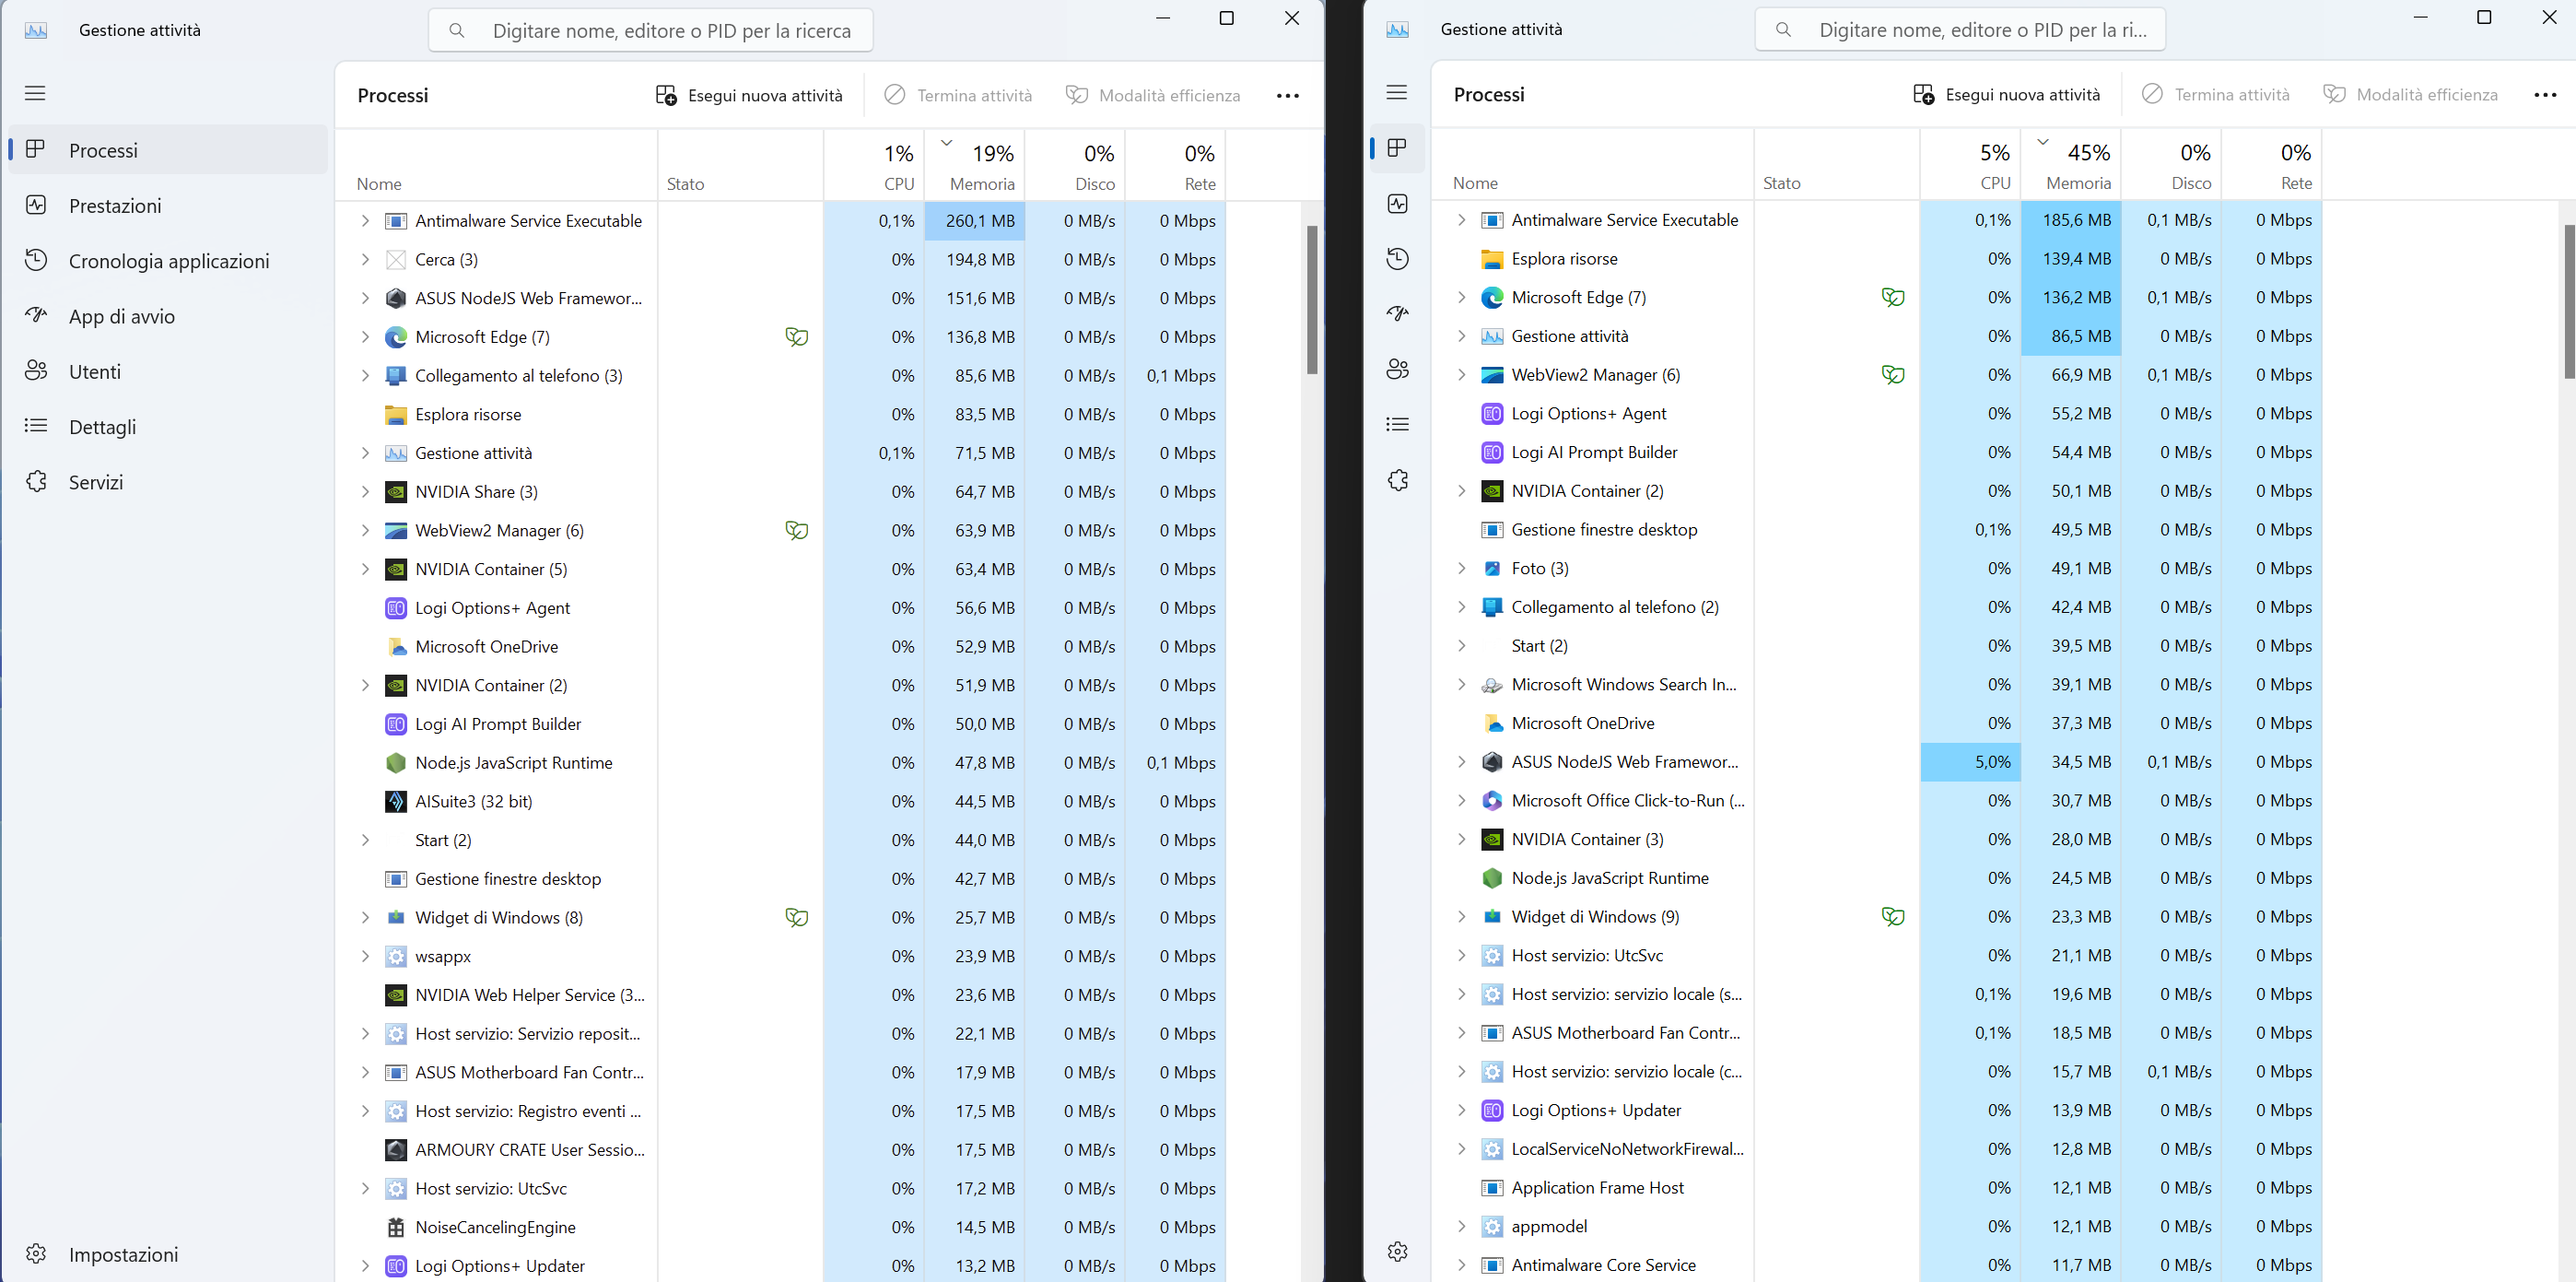Image resolution: width=2576 pixels, height=1282 pixels.
Task: Click Cronologia applicazioni icon in right window sidebar
Action: 1398,259
